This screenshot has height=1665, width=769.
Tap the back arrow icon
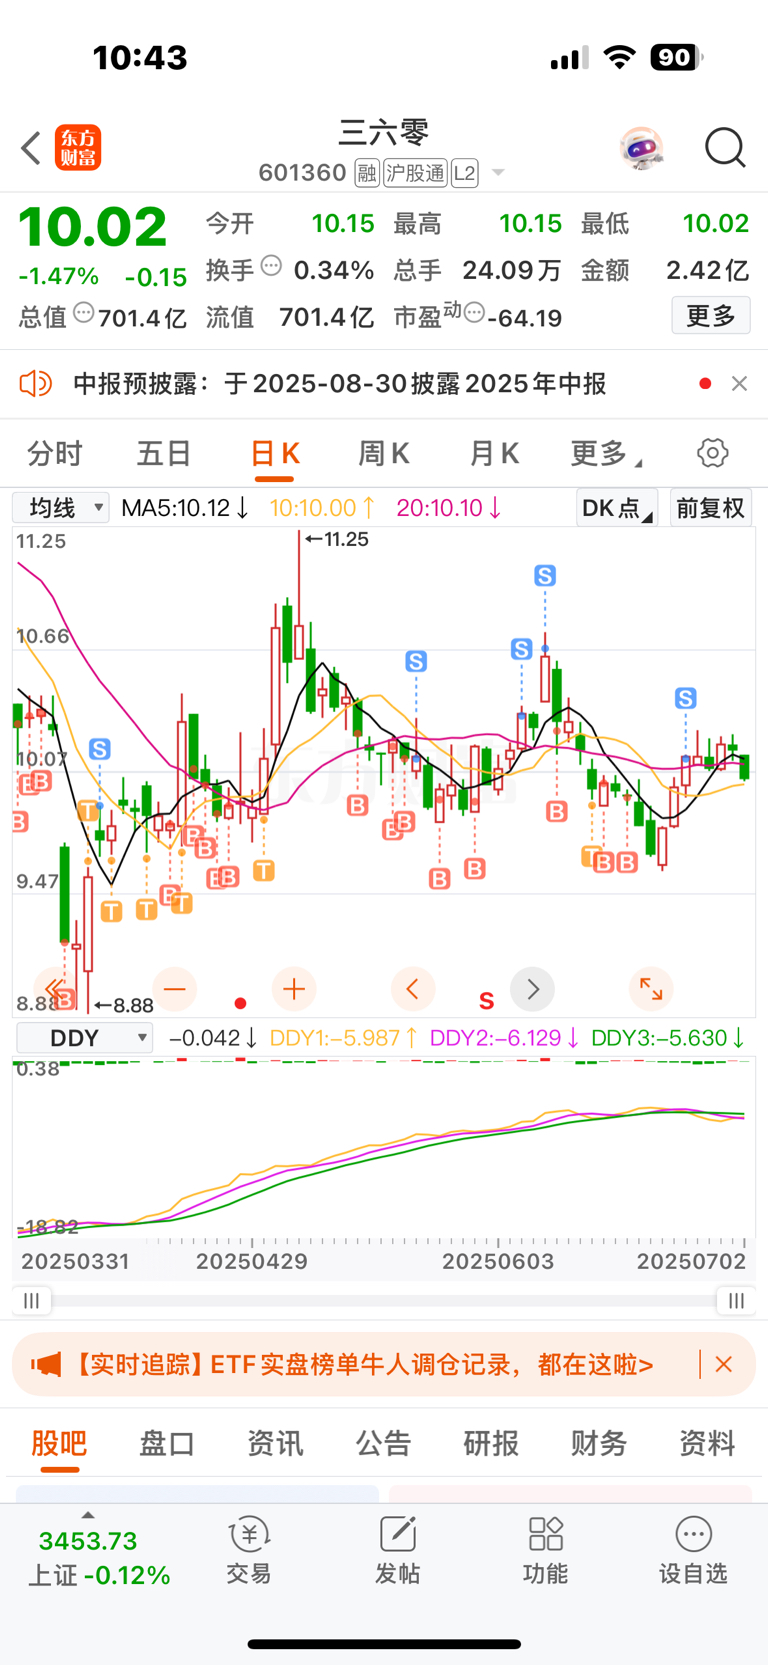31,148
